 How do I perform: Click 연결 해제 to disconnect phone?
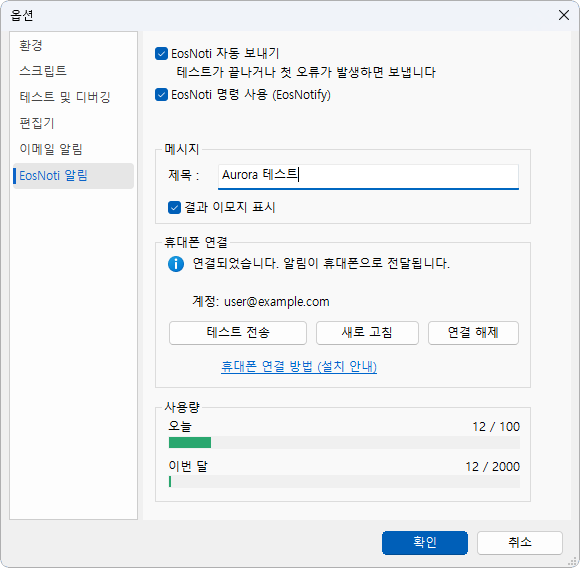tap(473, 333)
